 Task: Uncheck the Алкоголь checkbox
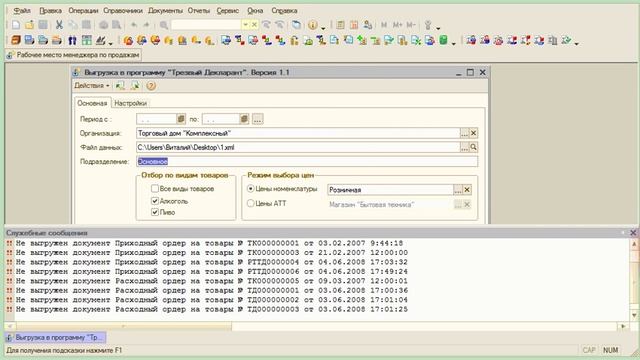click(x=155, y=201)
